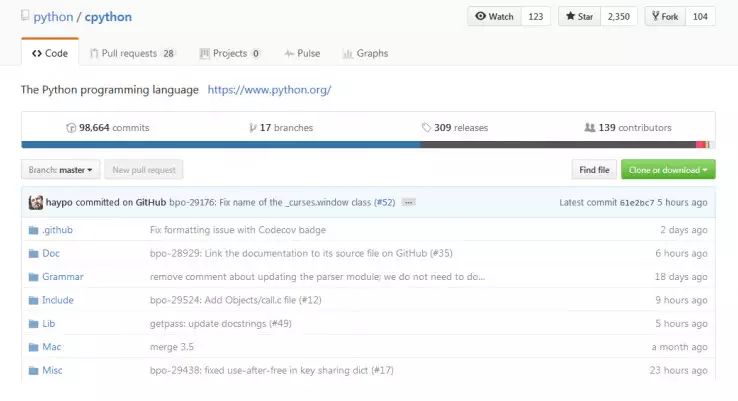Click the Watch button
Viewport: 738px width, 401px height.
(x=494, y=16)
